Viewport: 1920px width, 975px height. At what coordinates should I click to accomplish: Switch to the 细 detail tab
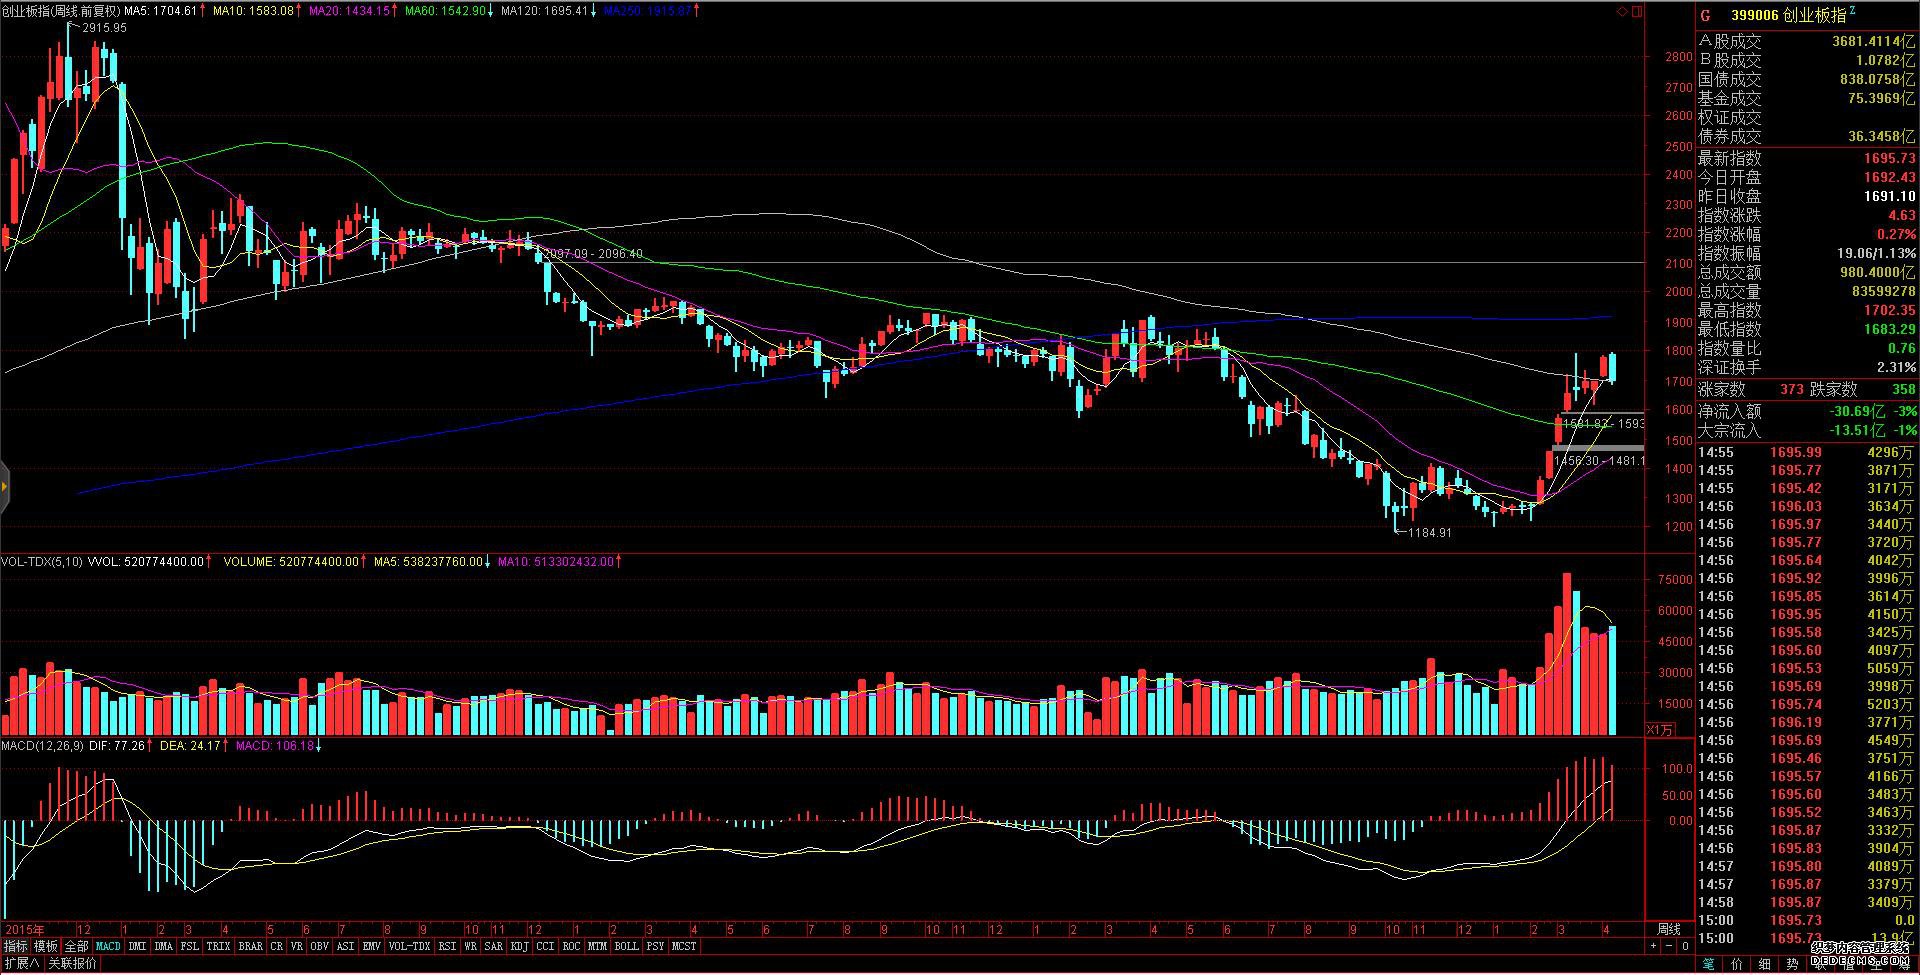(1764, 964)
